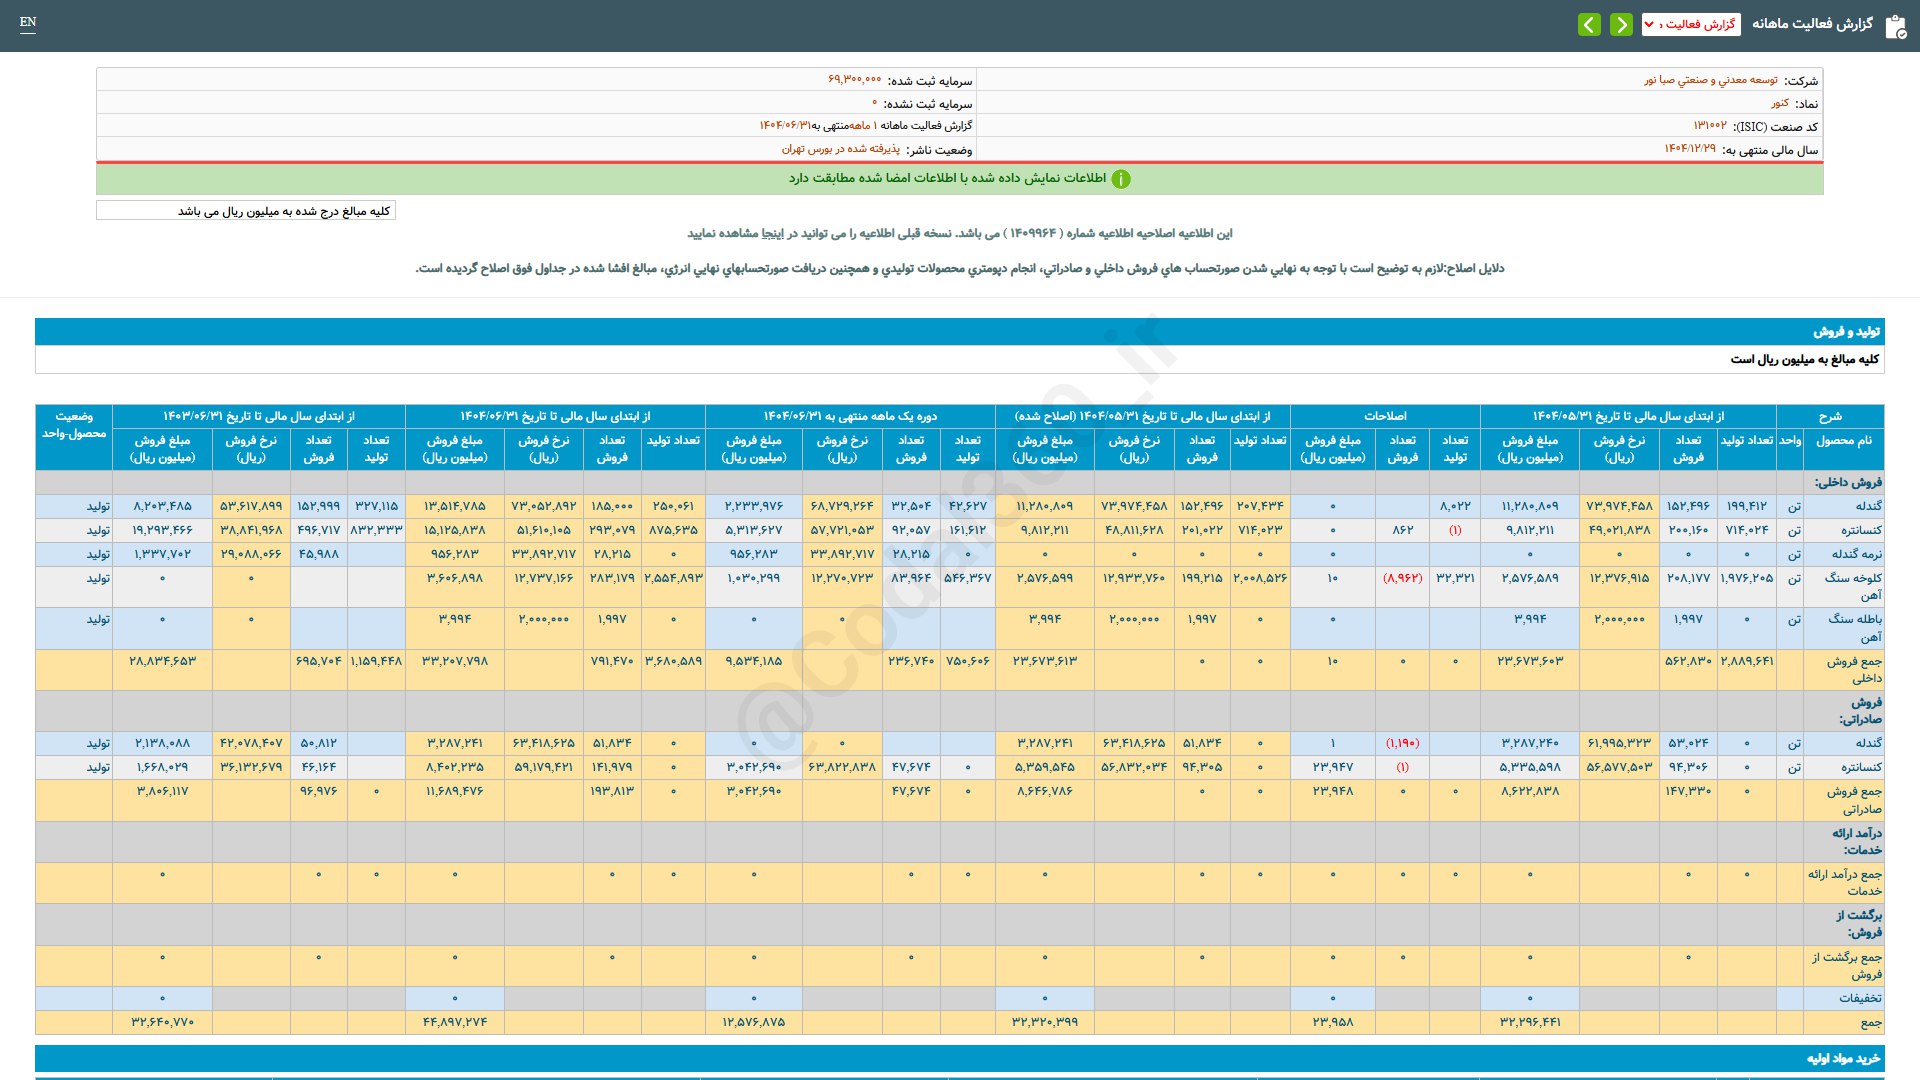The image size is (1920, 1080).
Task: Click the green info icon in banner
Action: click(x=1121, y=179)
